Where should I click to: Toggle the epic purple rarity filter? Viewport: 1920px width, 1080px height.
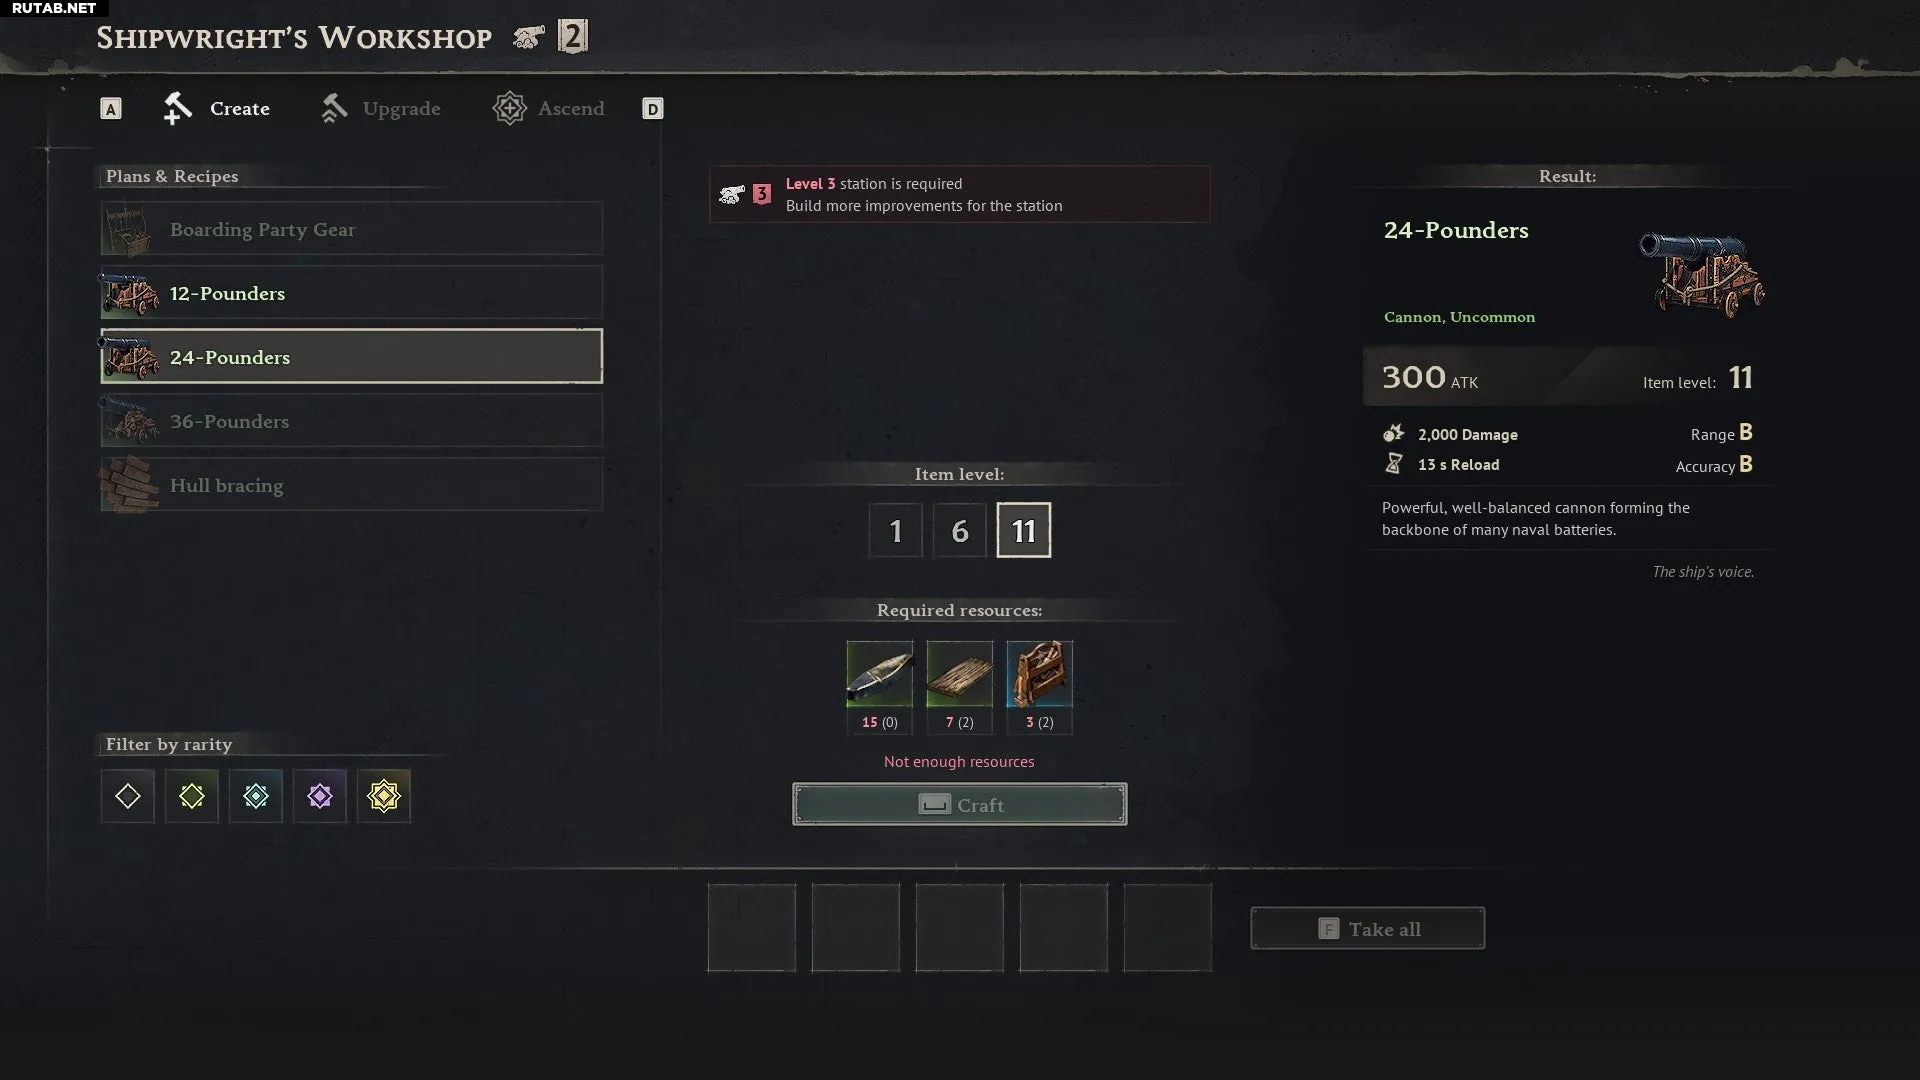(x=320, y=796)
